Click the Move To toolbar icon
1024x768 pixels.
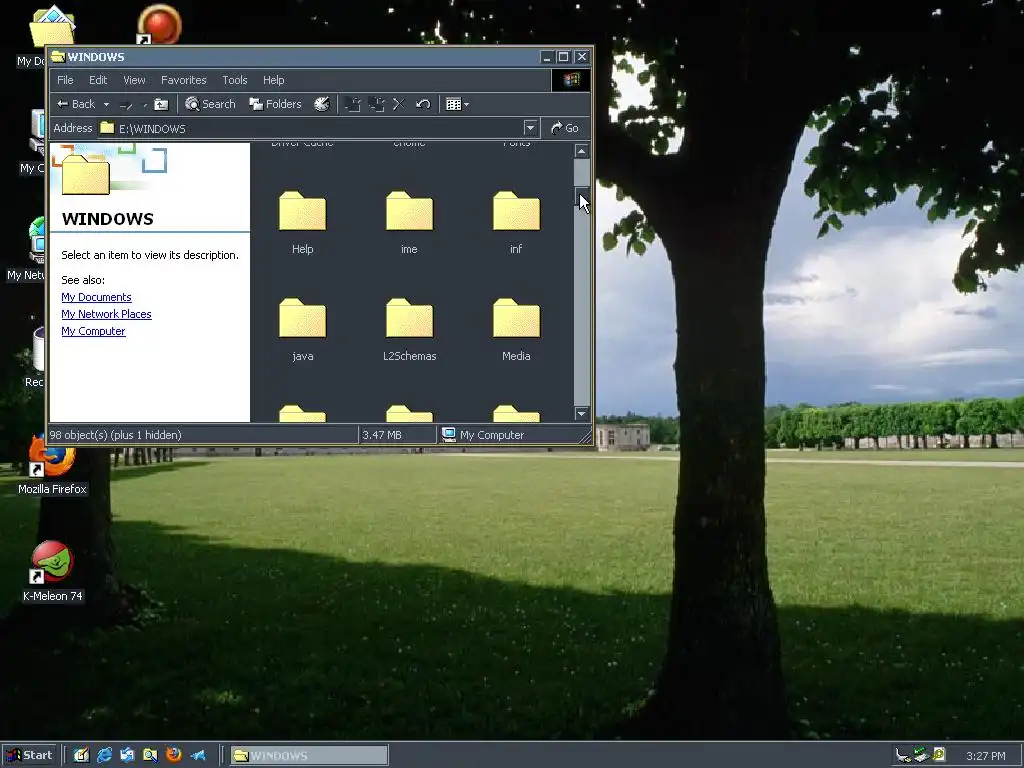pyautogui.click(x=353, y=104)
